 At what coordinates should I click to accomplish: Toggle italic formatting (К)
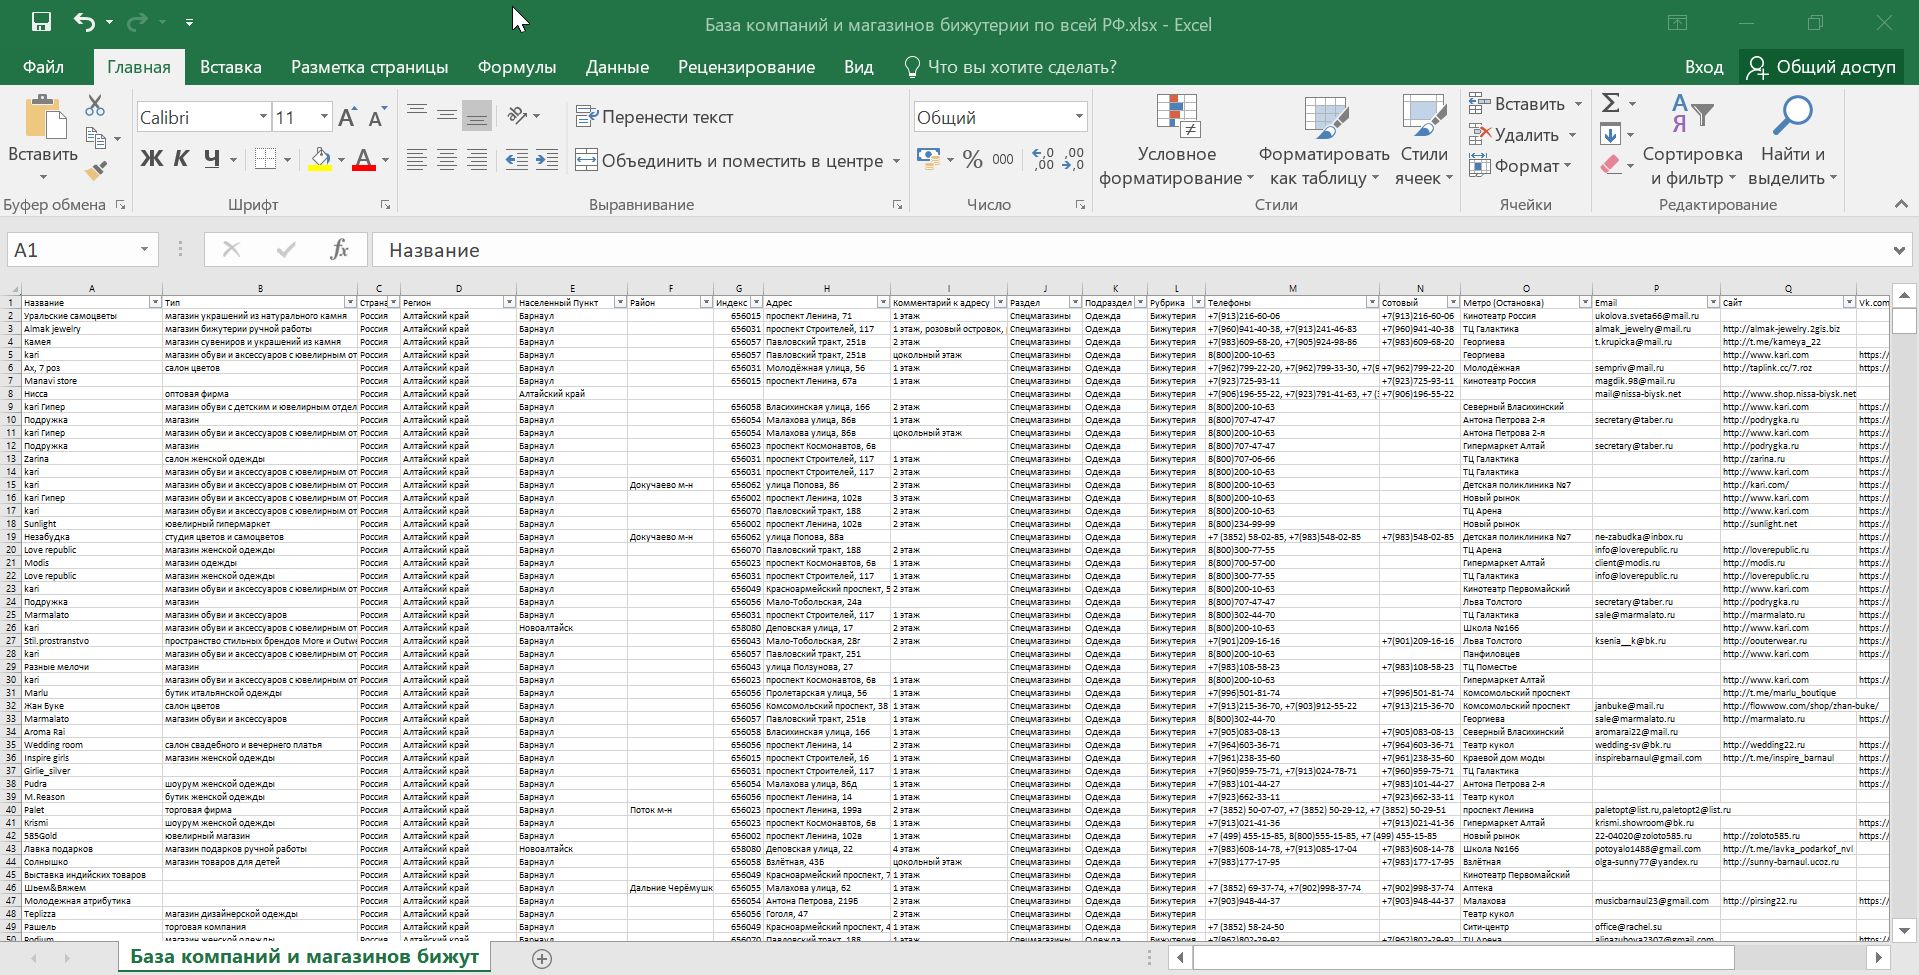pyautogui.click(x=181, y=159)
